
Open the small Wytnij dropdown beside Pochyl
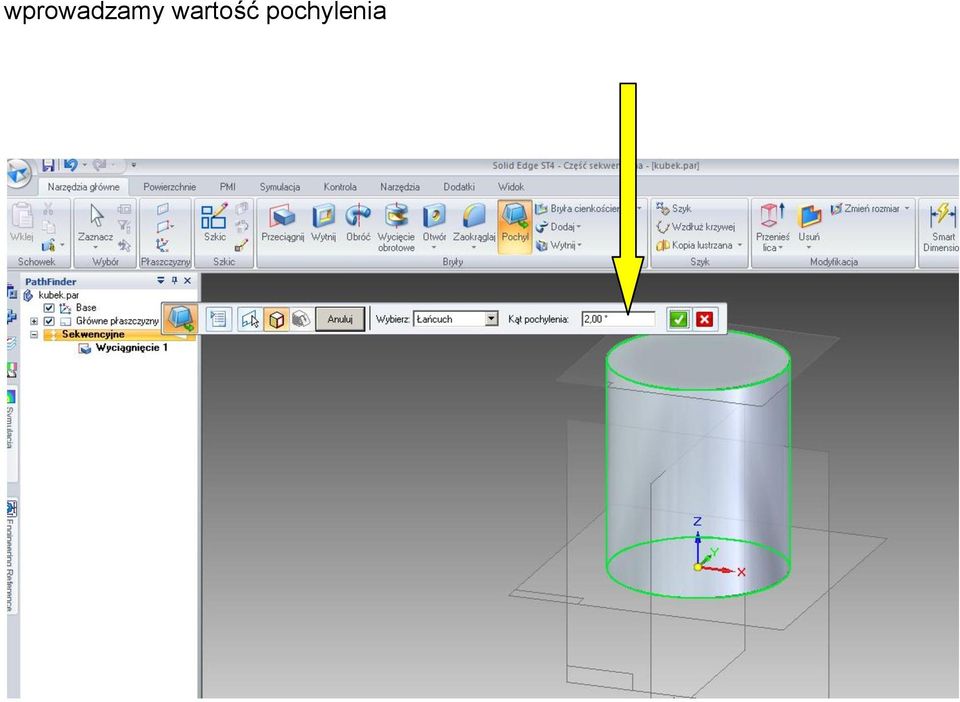[558, 245]
